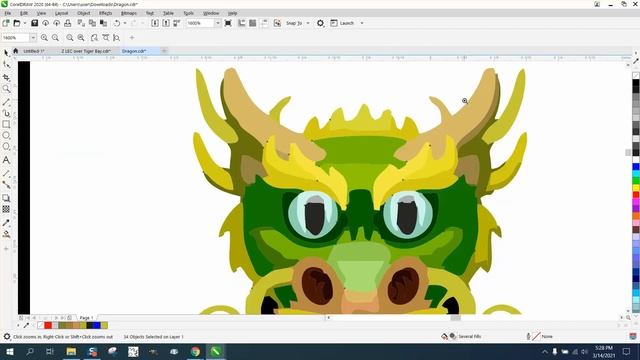640x360 pixels.
Task: Select the Shape tool in the toolbox
Action: click(x=6, y=65)
